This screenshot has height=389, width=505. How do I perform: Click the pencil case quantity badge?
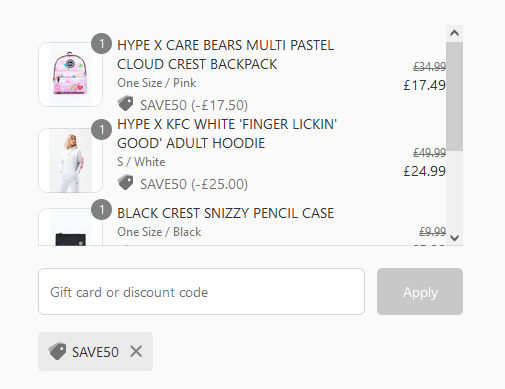101,210
